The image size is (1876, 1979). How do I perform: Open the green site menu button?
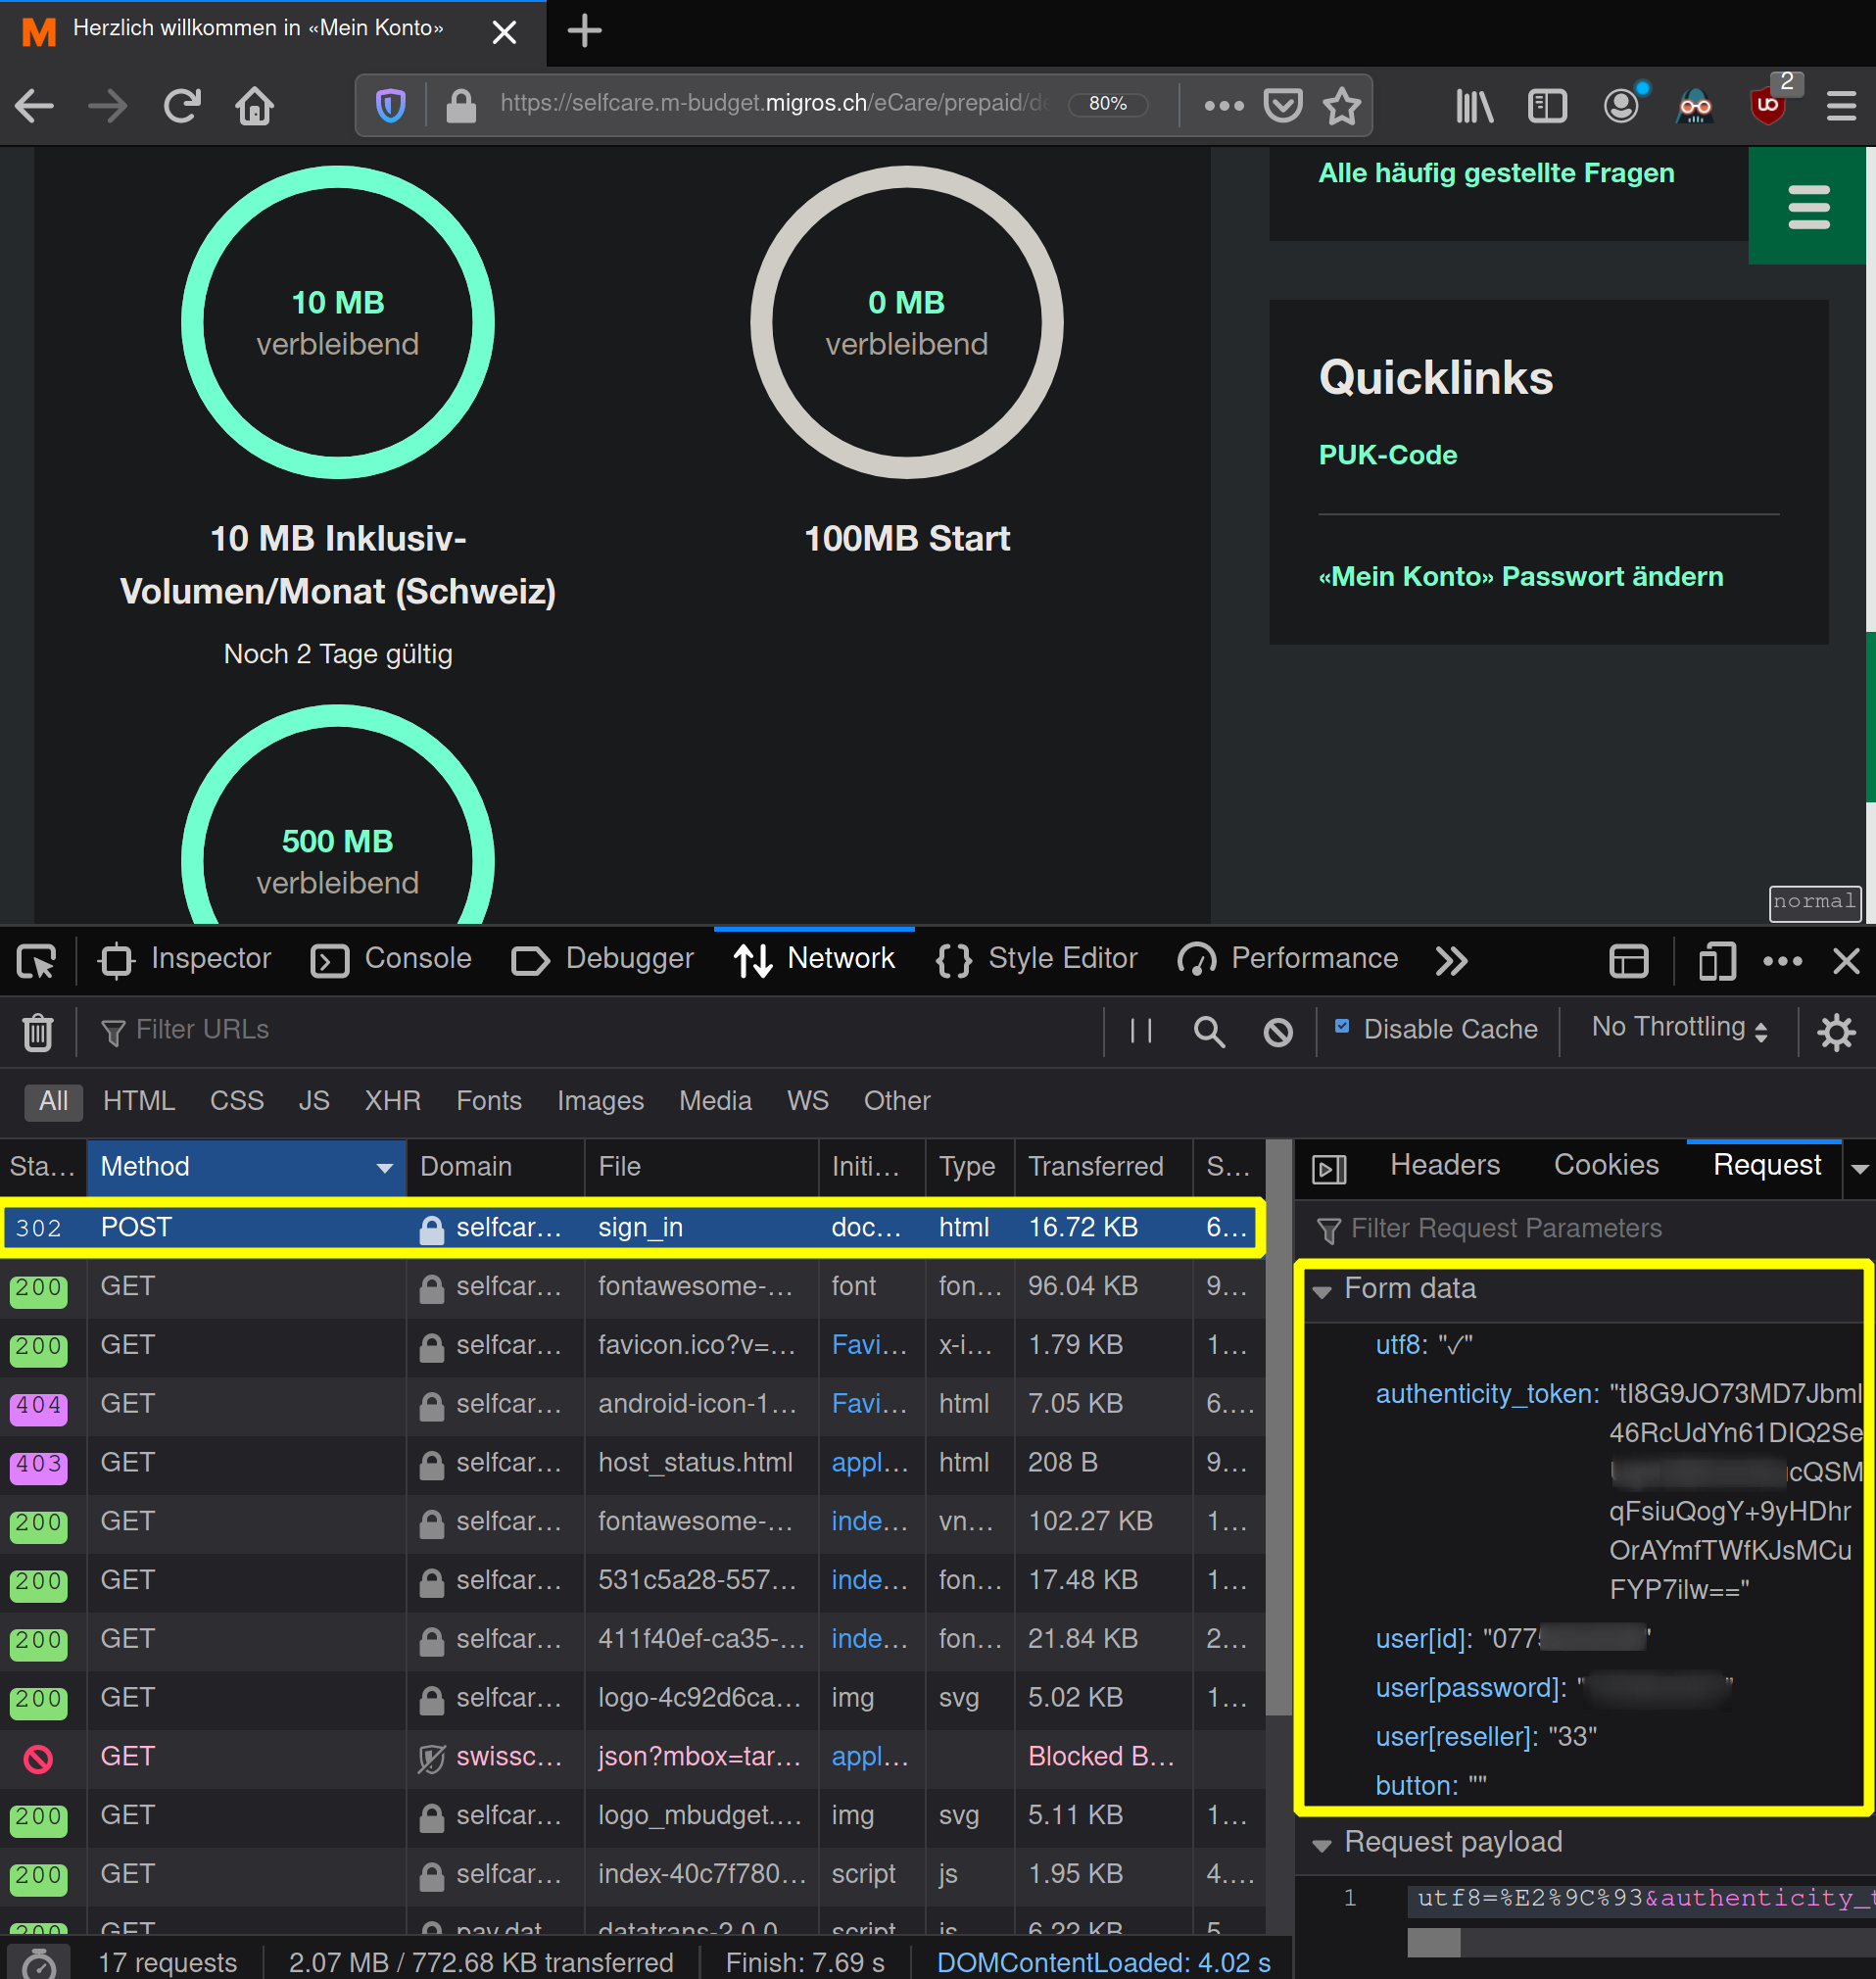pyautogui.click(x=1809, y=206)
